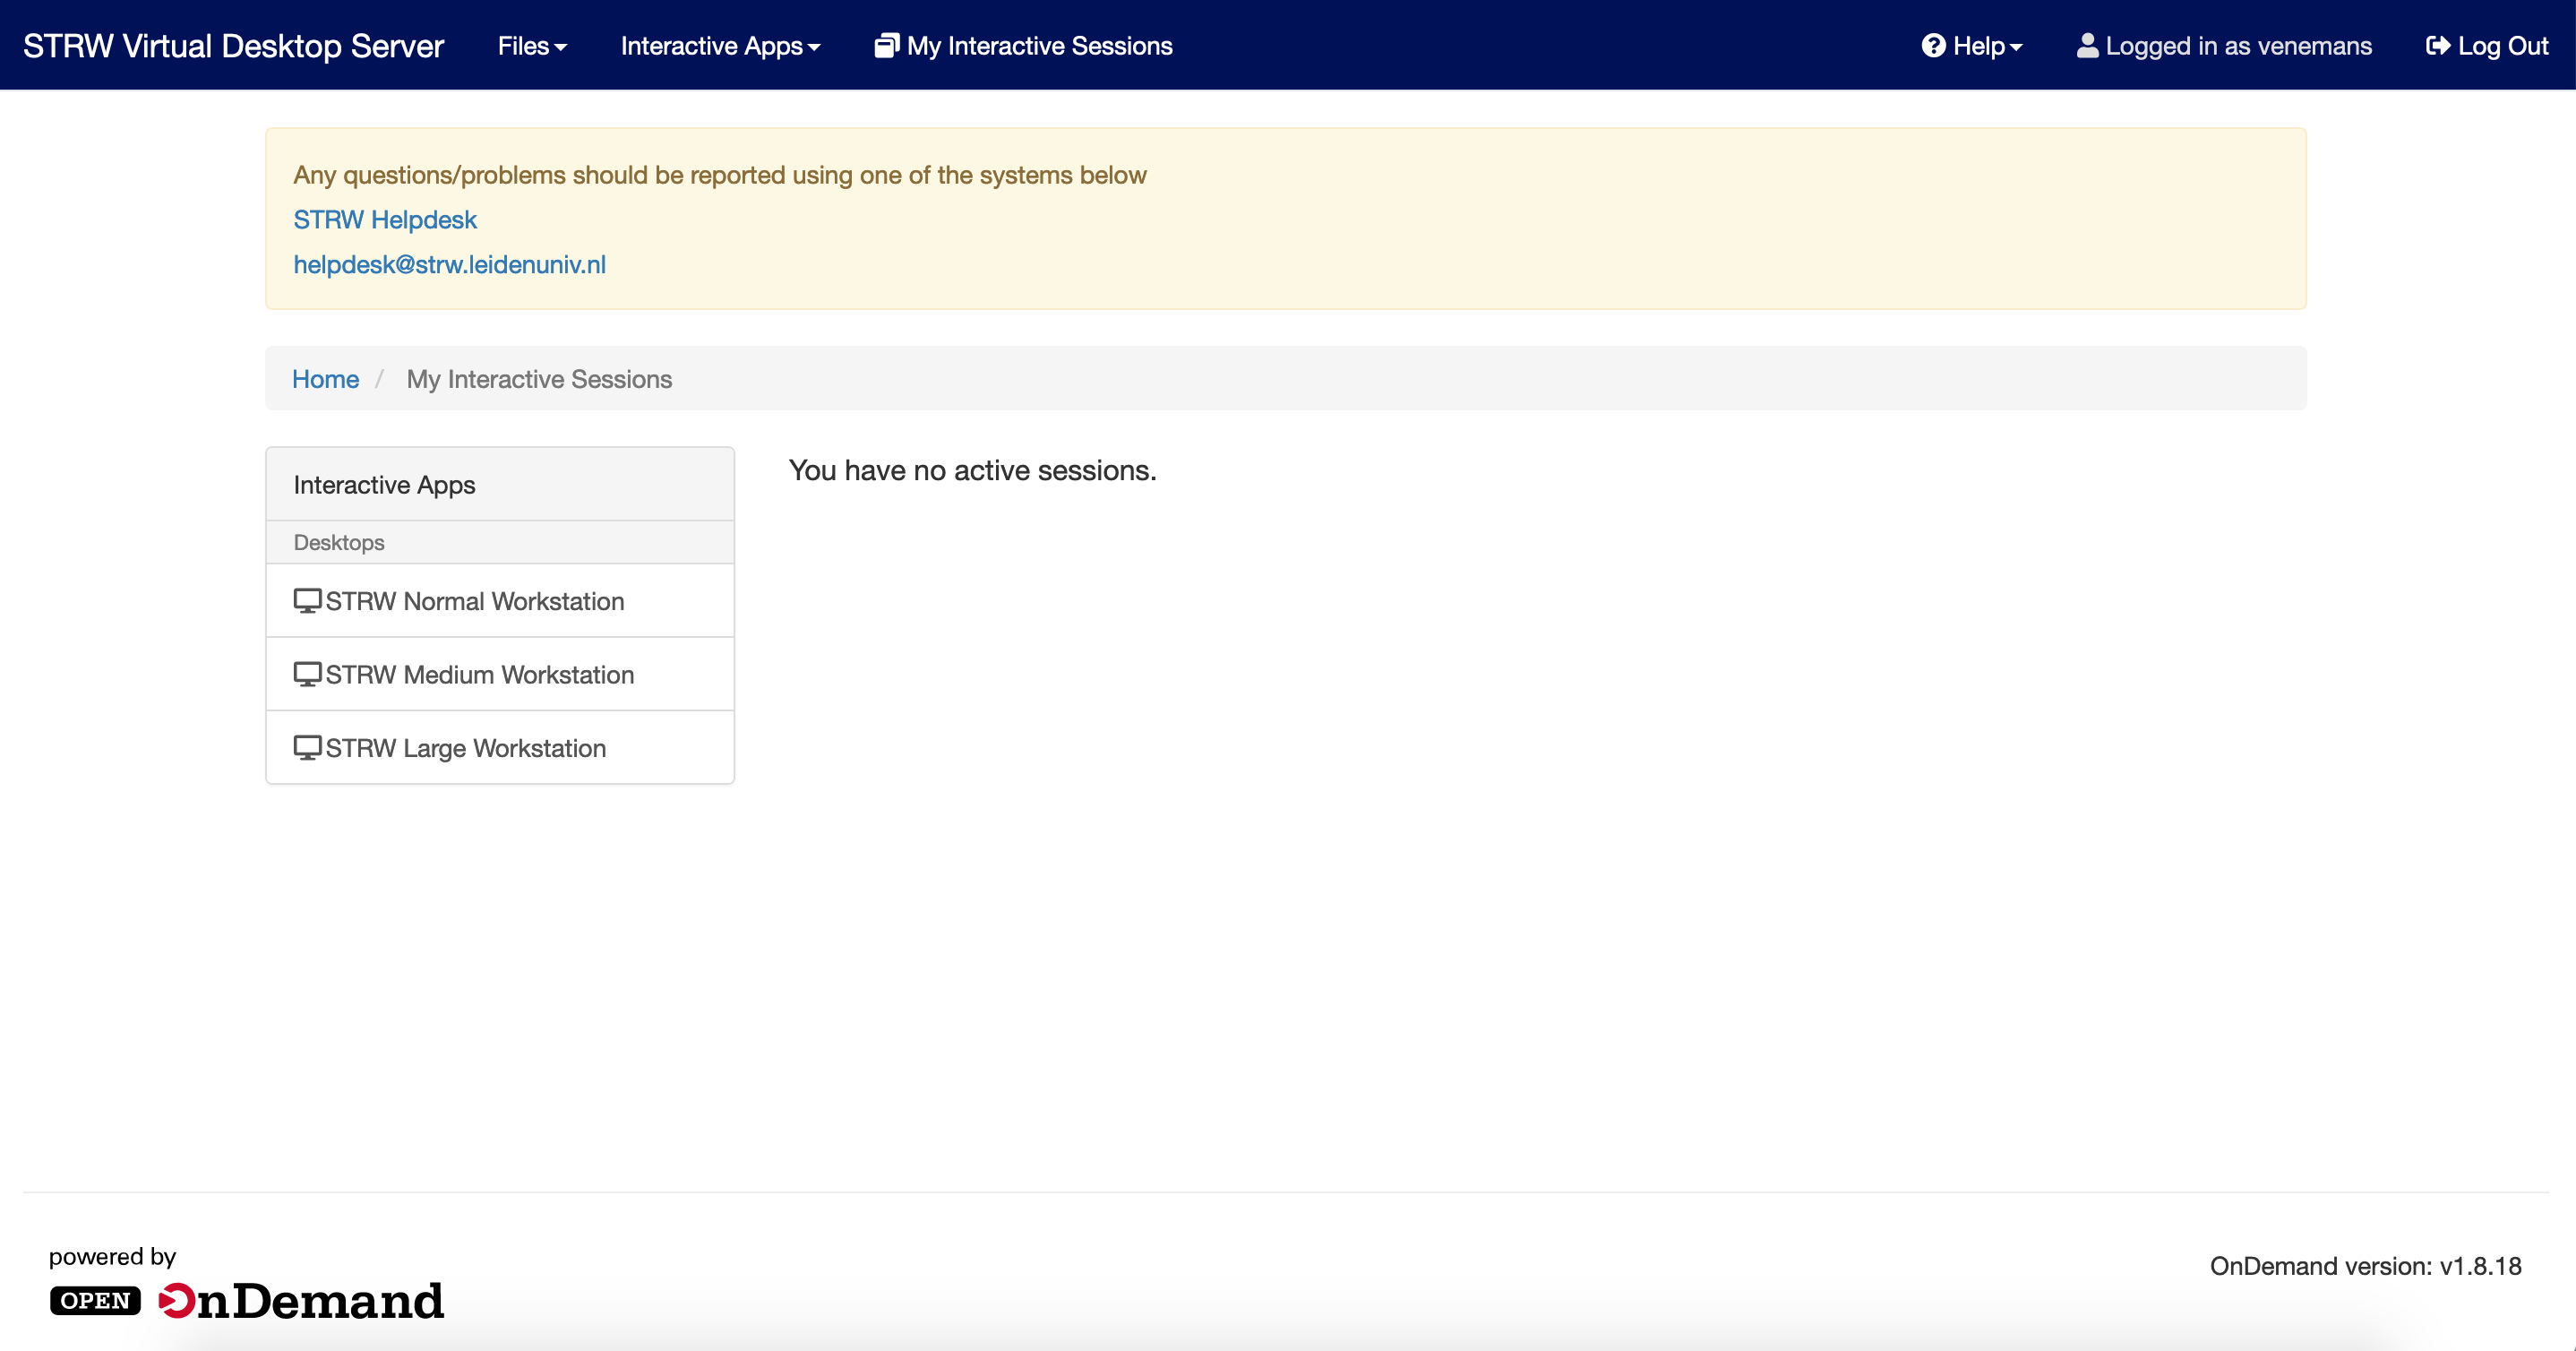Click the STRW Virtual Desktop Server title
This screenshot has height=1351, width=2576.
coord(233,46)
